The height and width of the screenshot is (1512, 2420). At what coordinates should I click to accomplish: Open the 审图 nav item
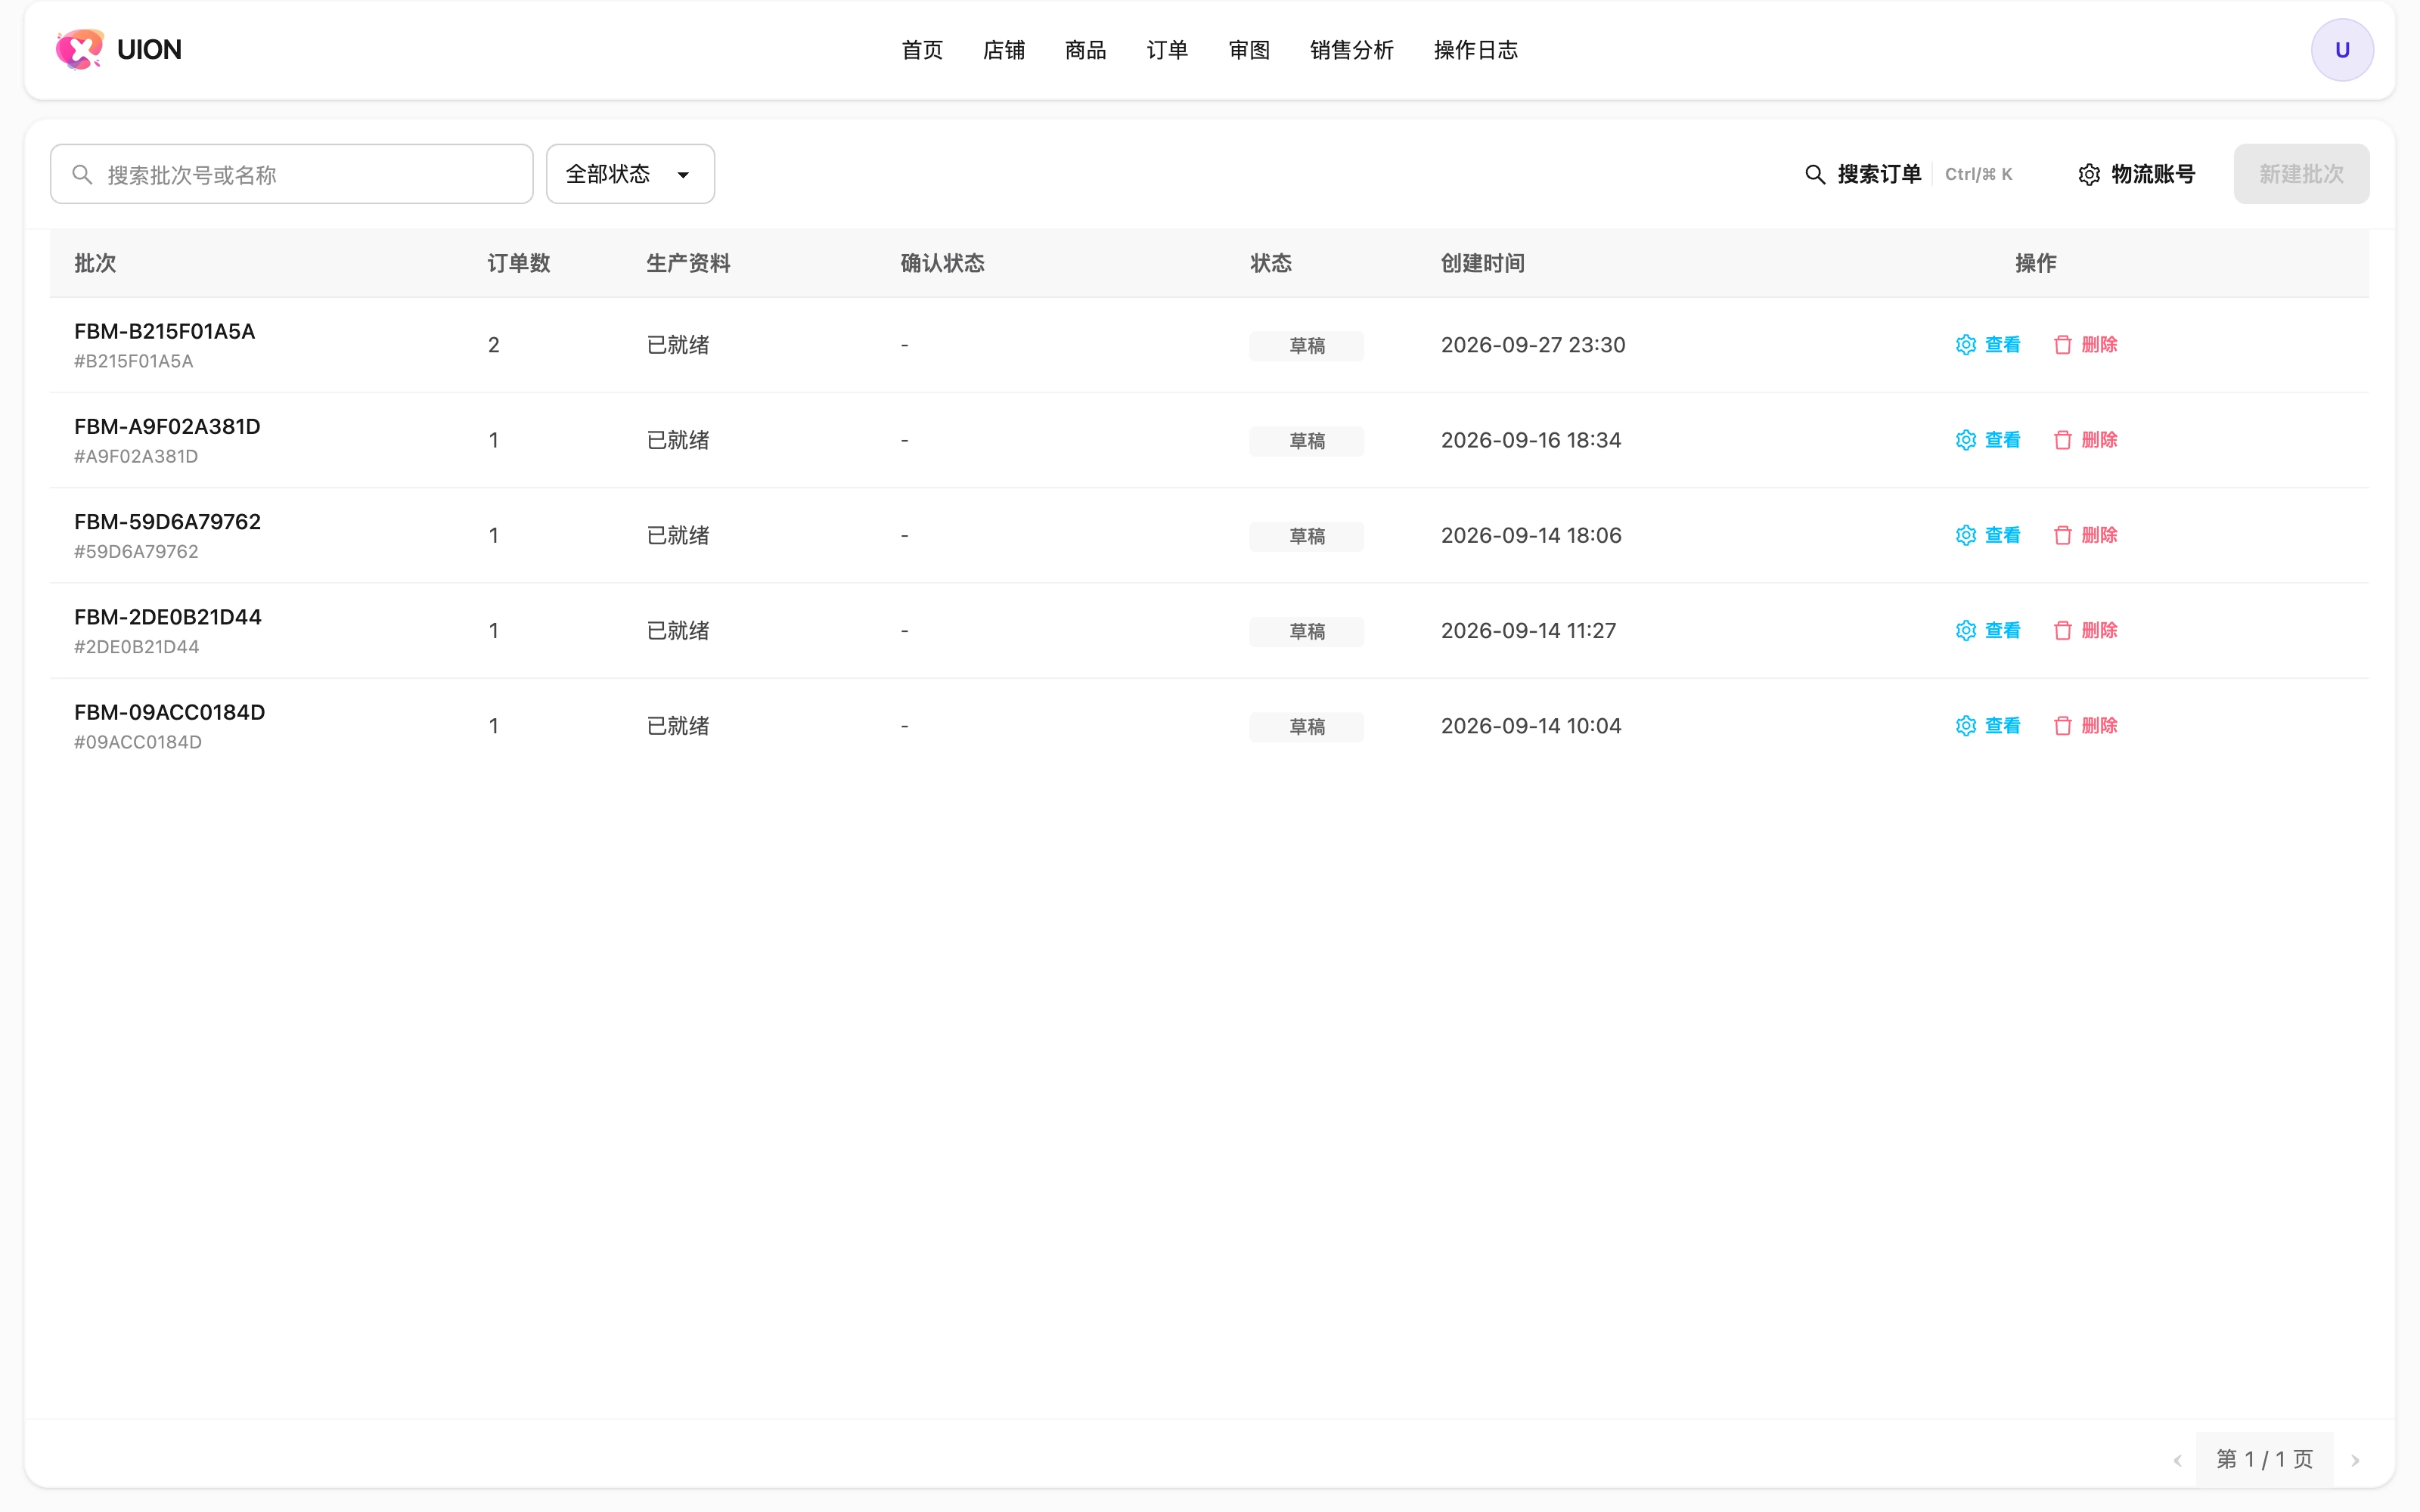[1249, 50]
